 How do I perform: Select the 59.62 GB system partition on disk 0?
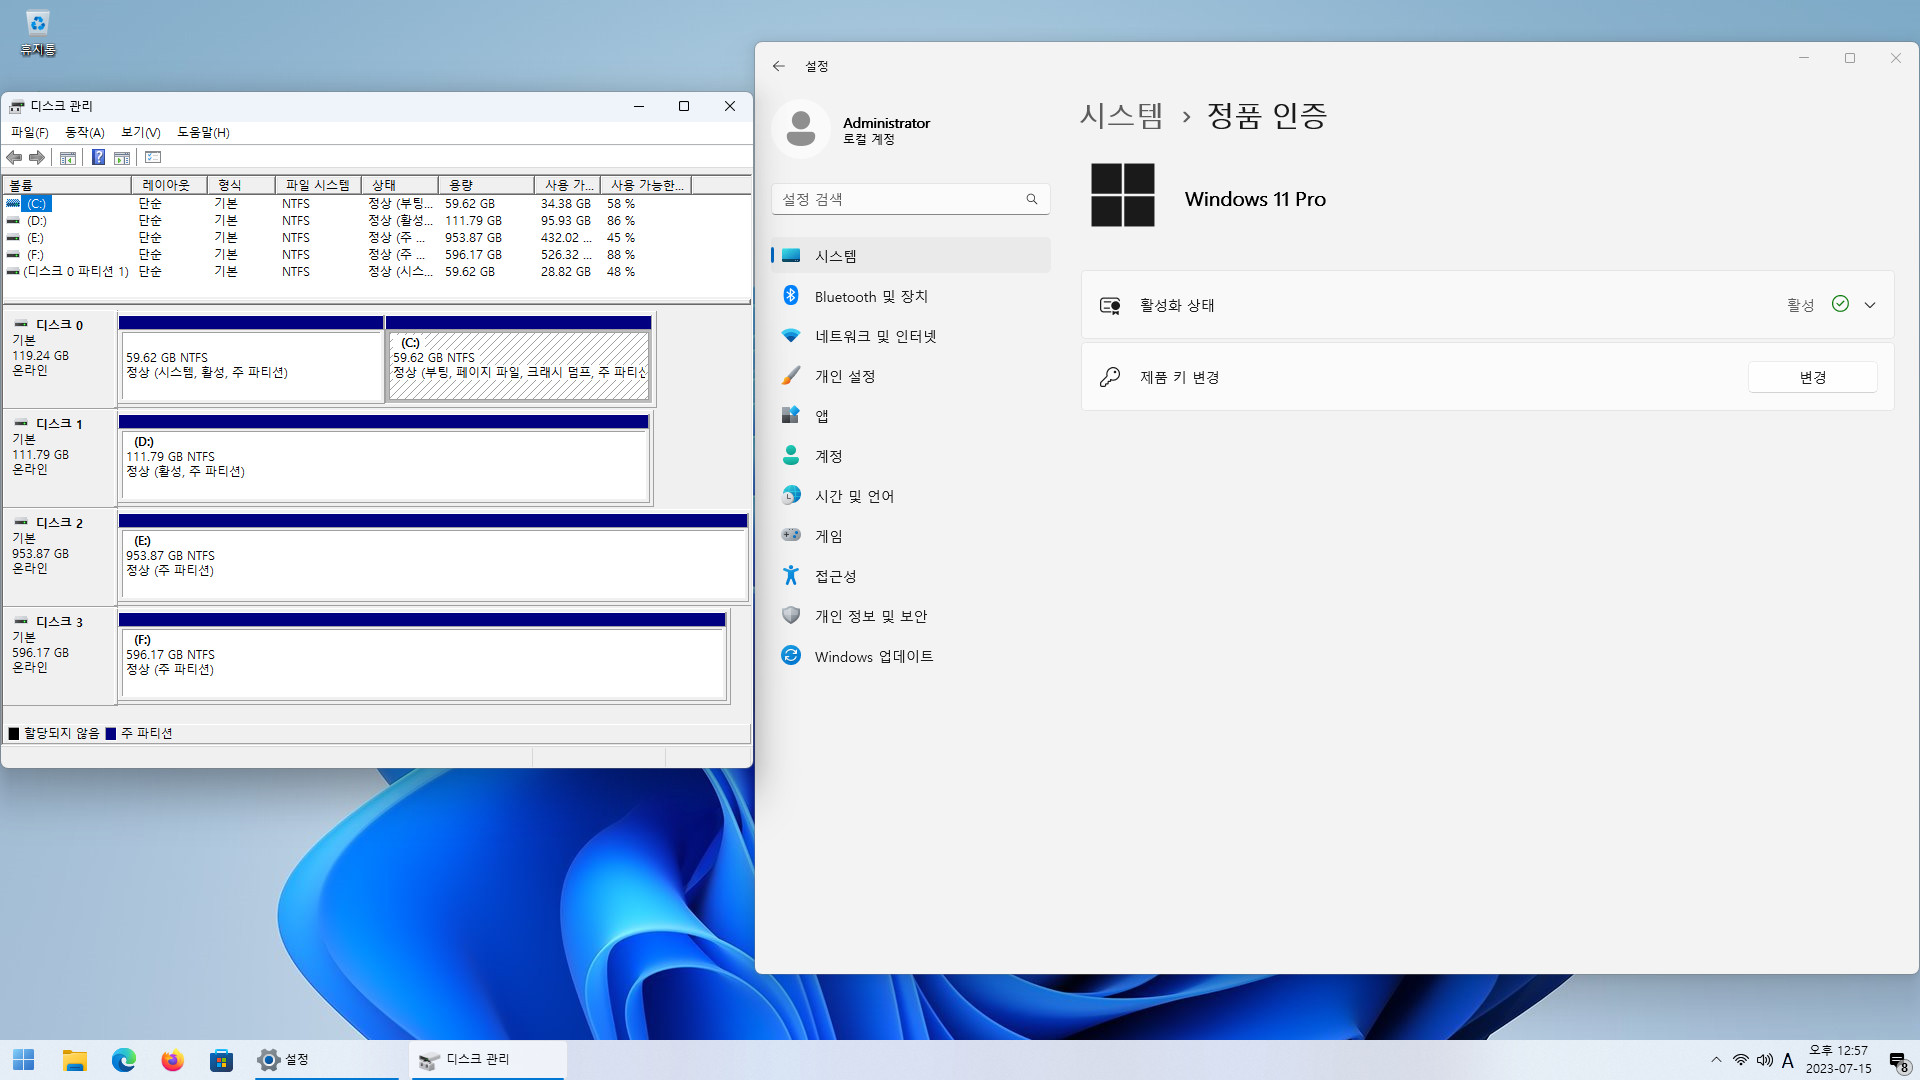click(251, 360)
